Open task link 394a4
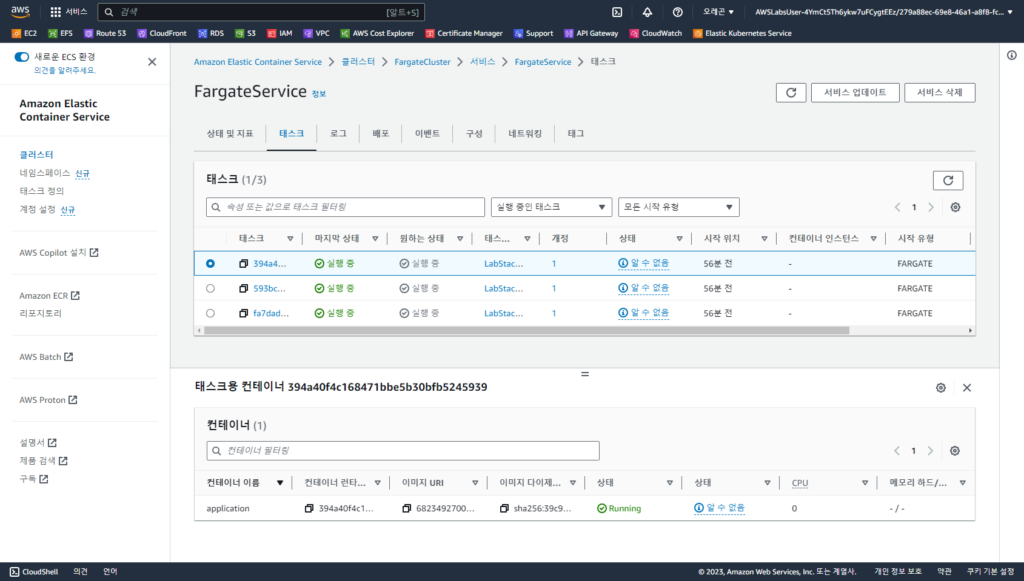The width and height of the screenshot is (1024, 581). pos(270,264)
